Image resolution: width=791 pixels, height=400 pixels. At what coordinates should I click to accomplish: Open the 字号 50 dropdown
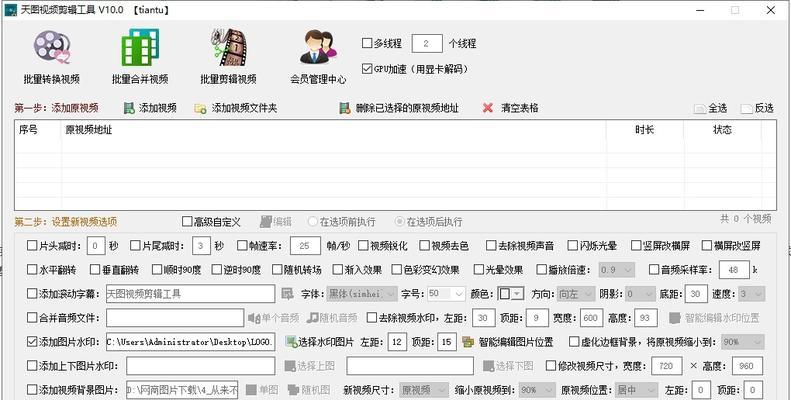(x=446, y=294)
